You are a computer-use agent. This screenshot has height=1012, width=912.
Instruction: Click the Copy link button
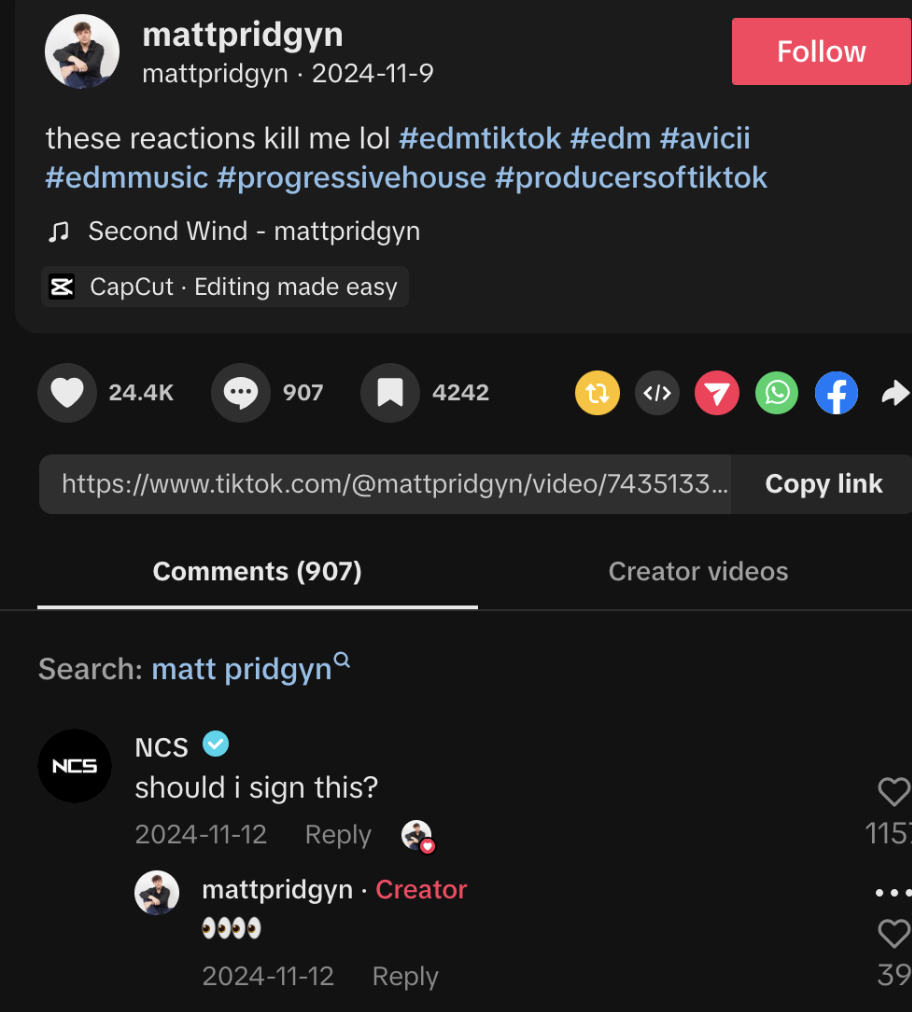click(823, 484)
